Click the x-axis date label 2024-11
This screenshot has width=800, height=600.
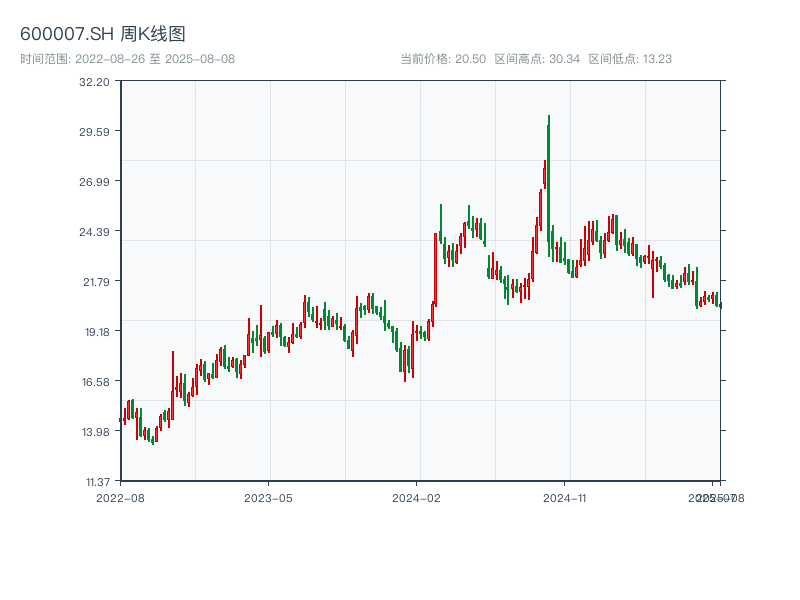click(x=565, y=498)
